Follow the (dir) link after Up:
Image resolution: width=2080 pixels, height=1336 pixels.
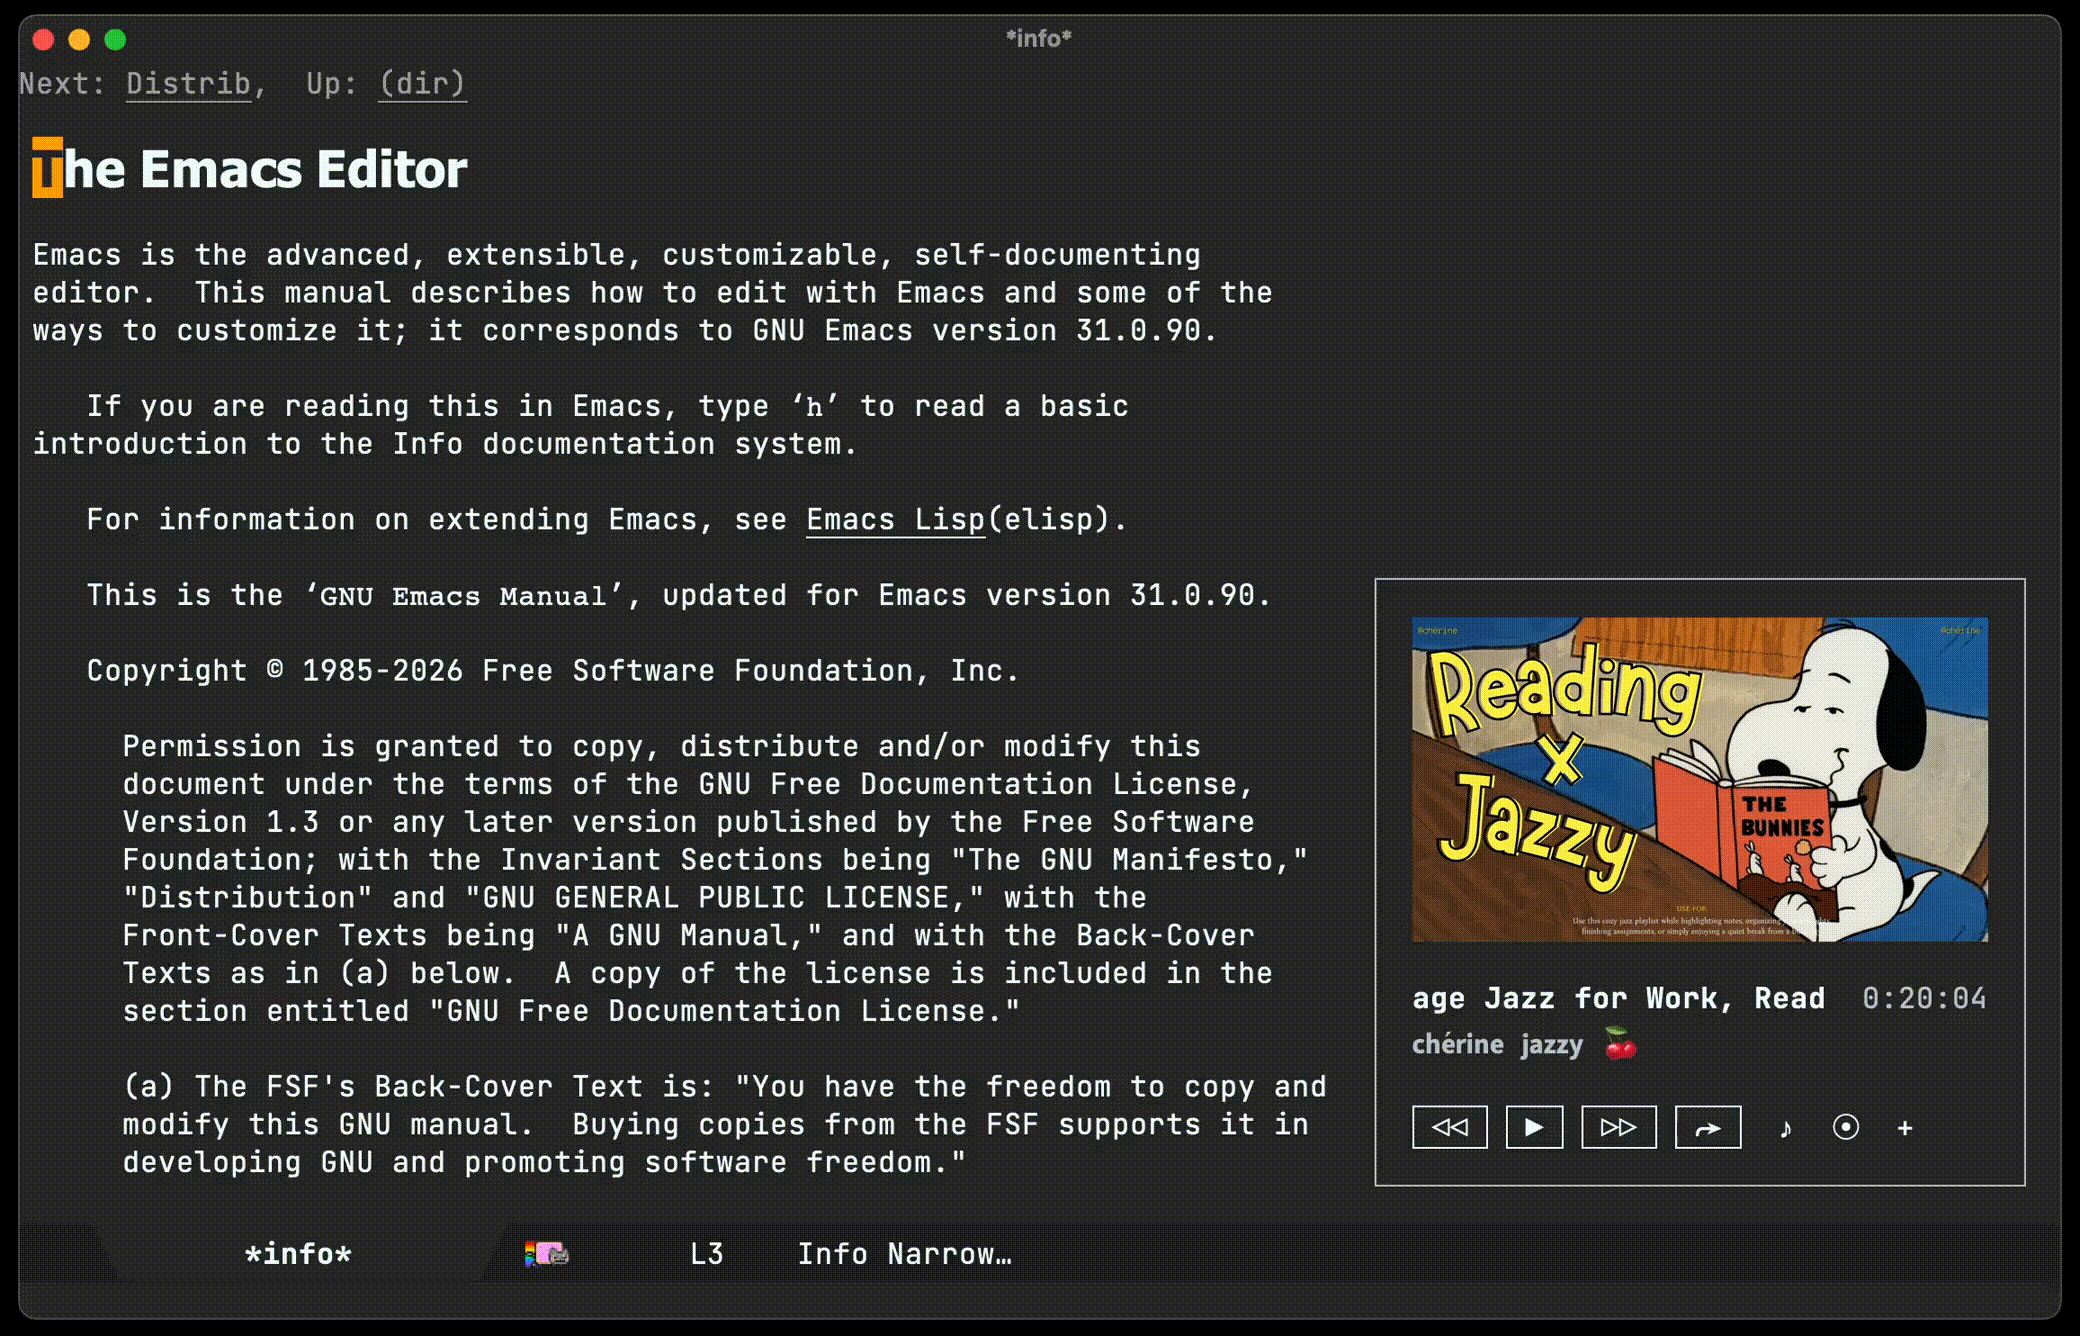(422, 83)
